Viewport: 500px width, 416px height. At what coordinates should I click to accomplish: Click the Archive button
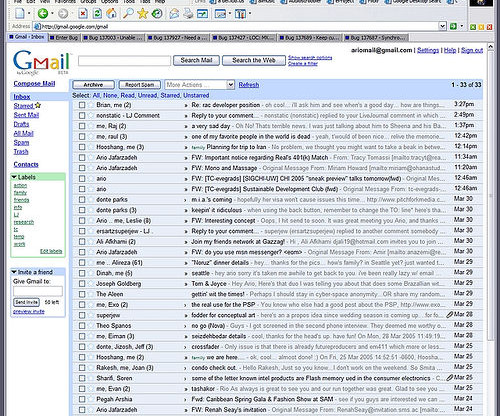[93, 85]
